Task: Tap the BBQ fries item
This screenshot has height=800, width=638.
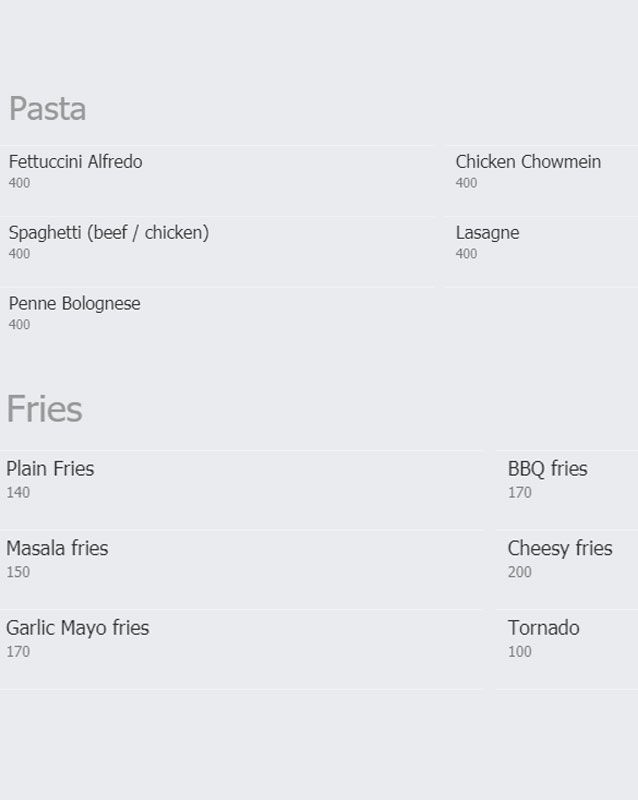Action: coord(547,469)
